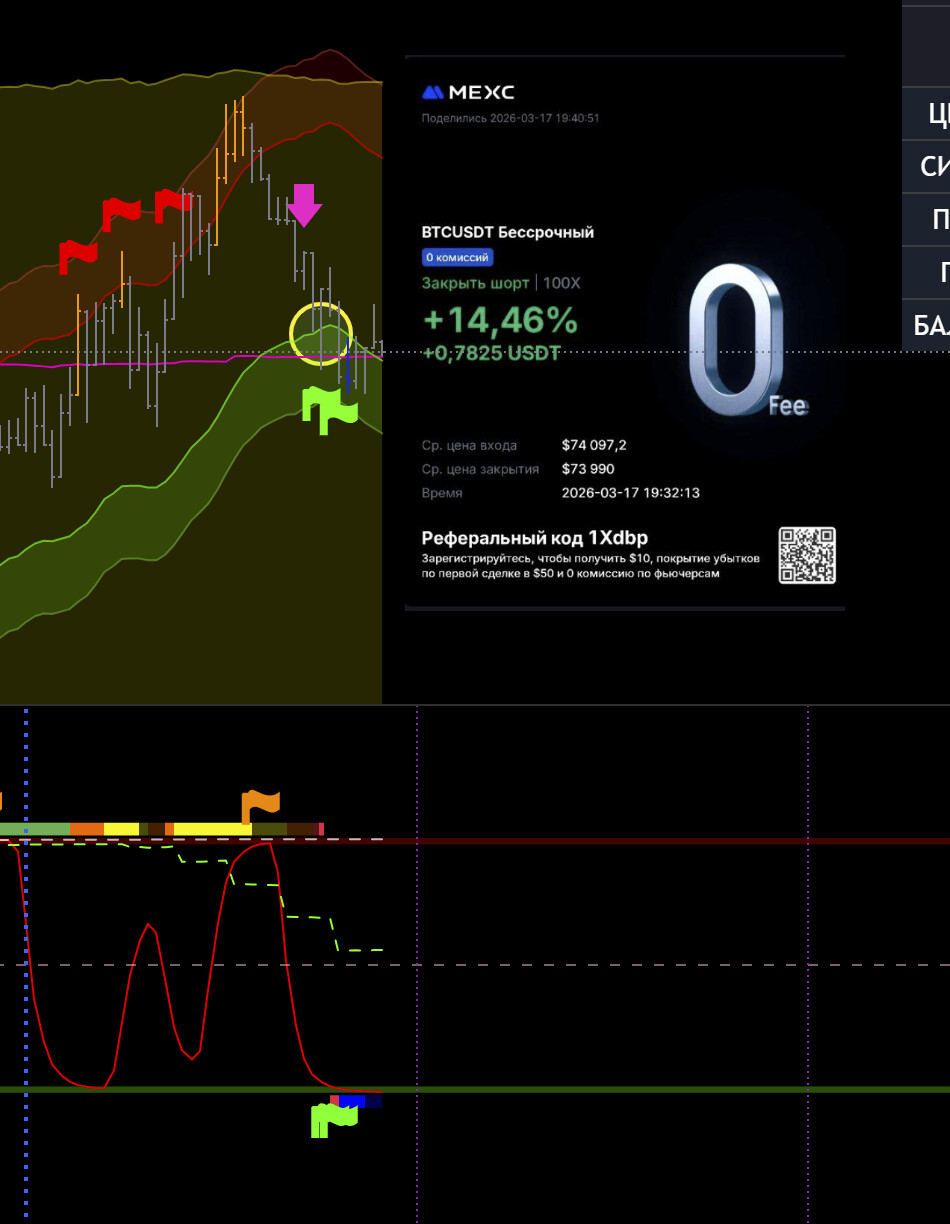This screenshot has height=1224, width=950.
Task: Click the blue dotted vertical line marker
Action: click(x=26, y=960)
